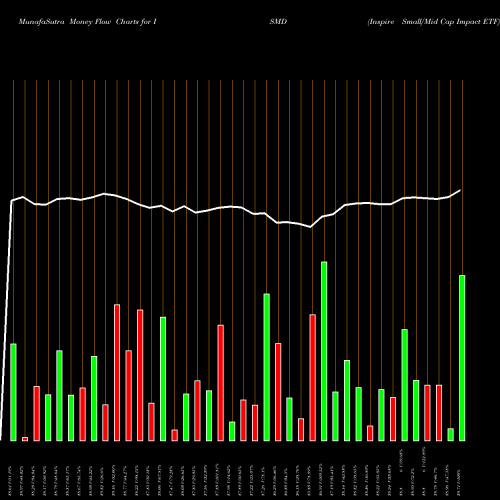
Task: Select the first green bar at the left end
Action: pyautogui.click(x=13, y=392)
